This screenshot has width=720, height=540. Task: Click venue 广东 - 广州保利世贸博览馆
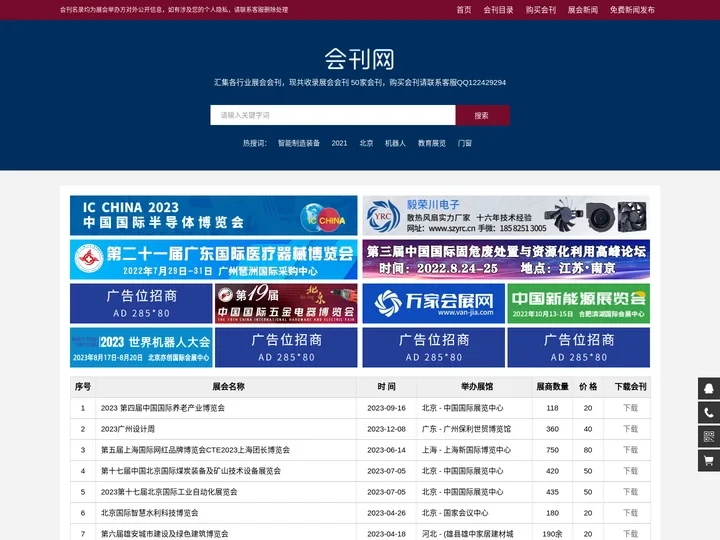click(x=466, y=429)
